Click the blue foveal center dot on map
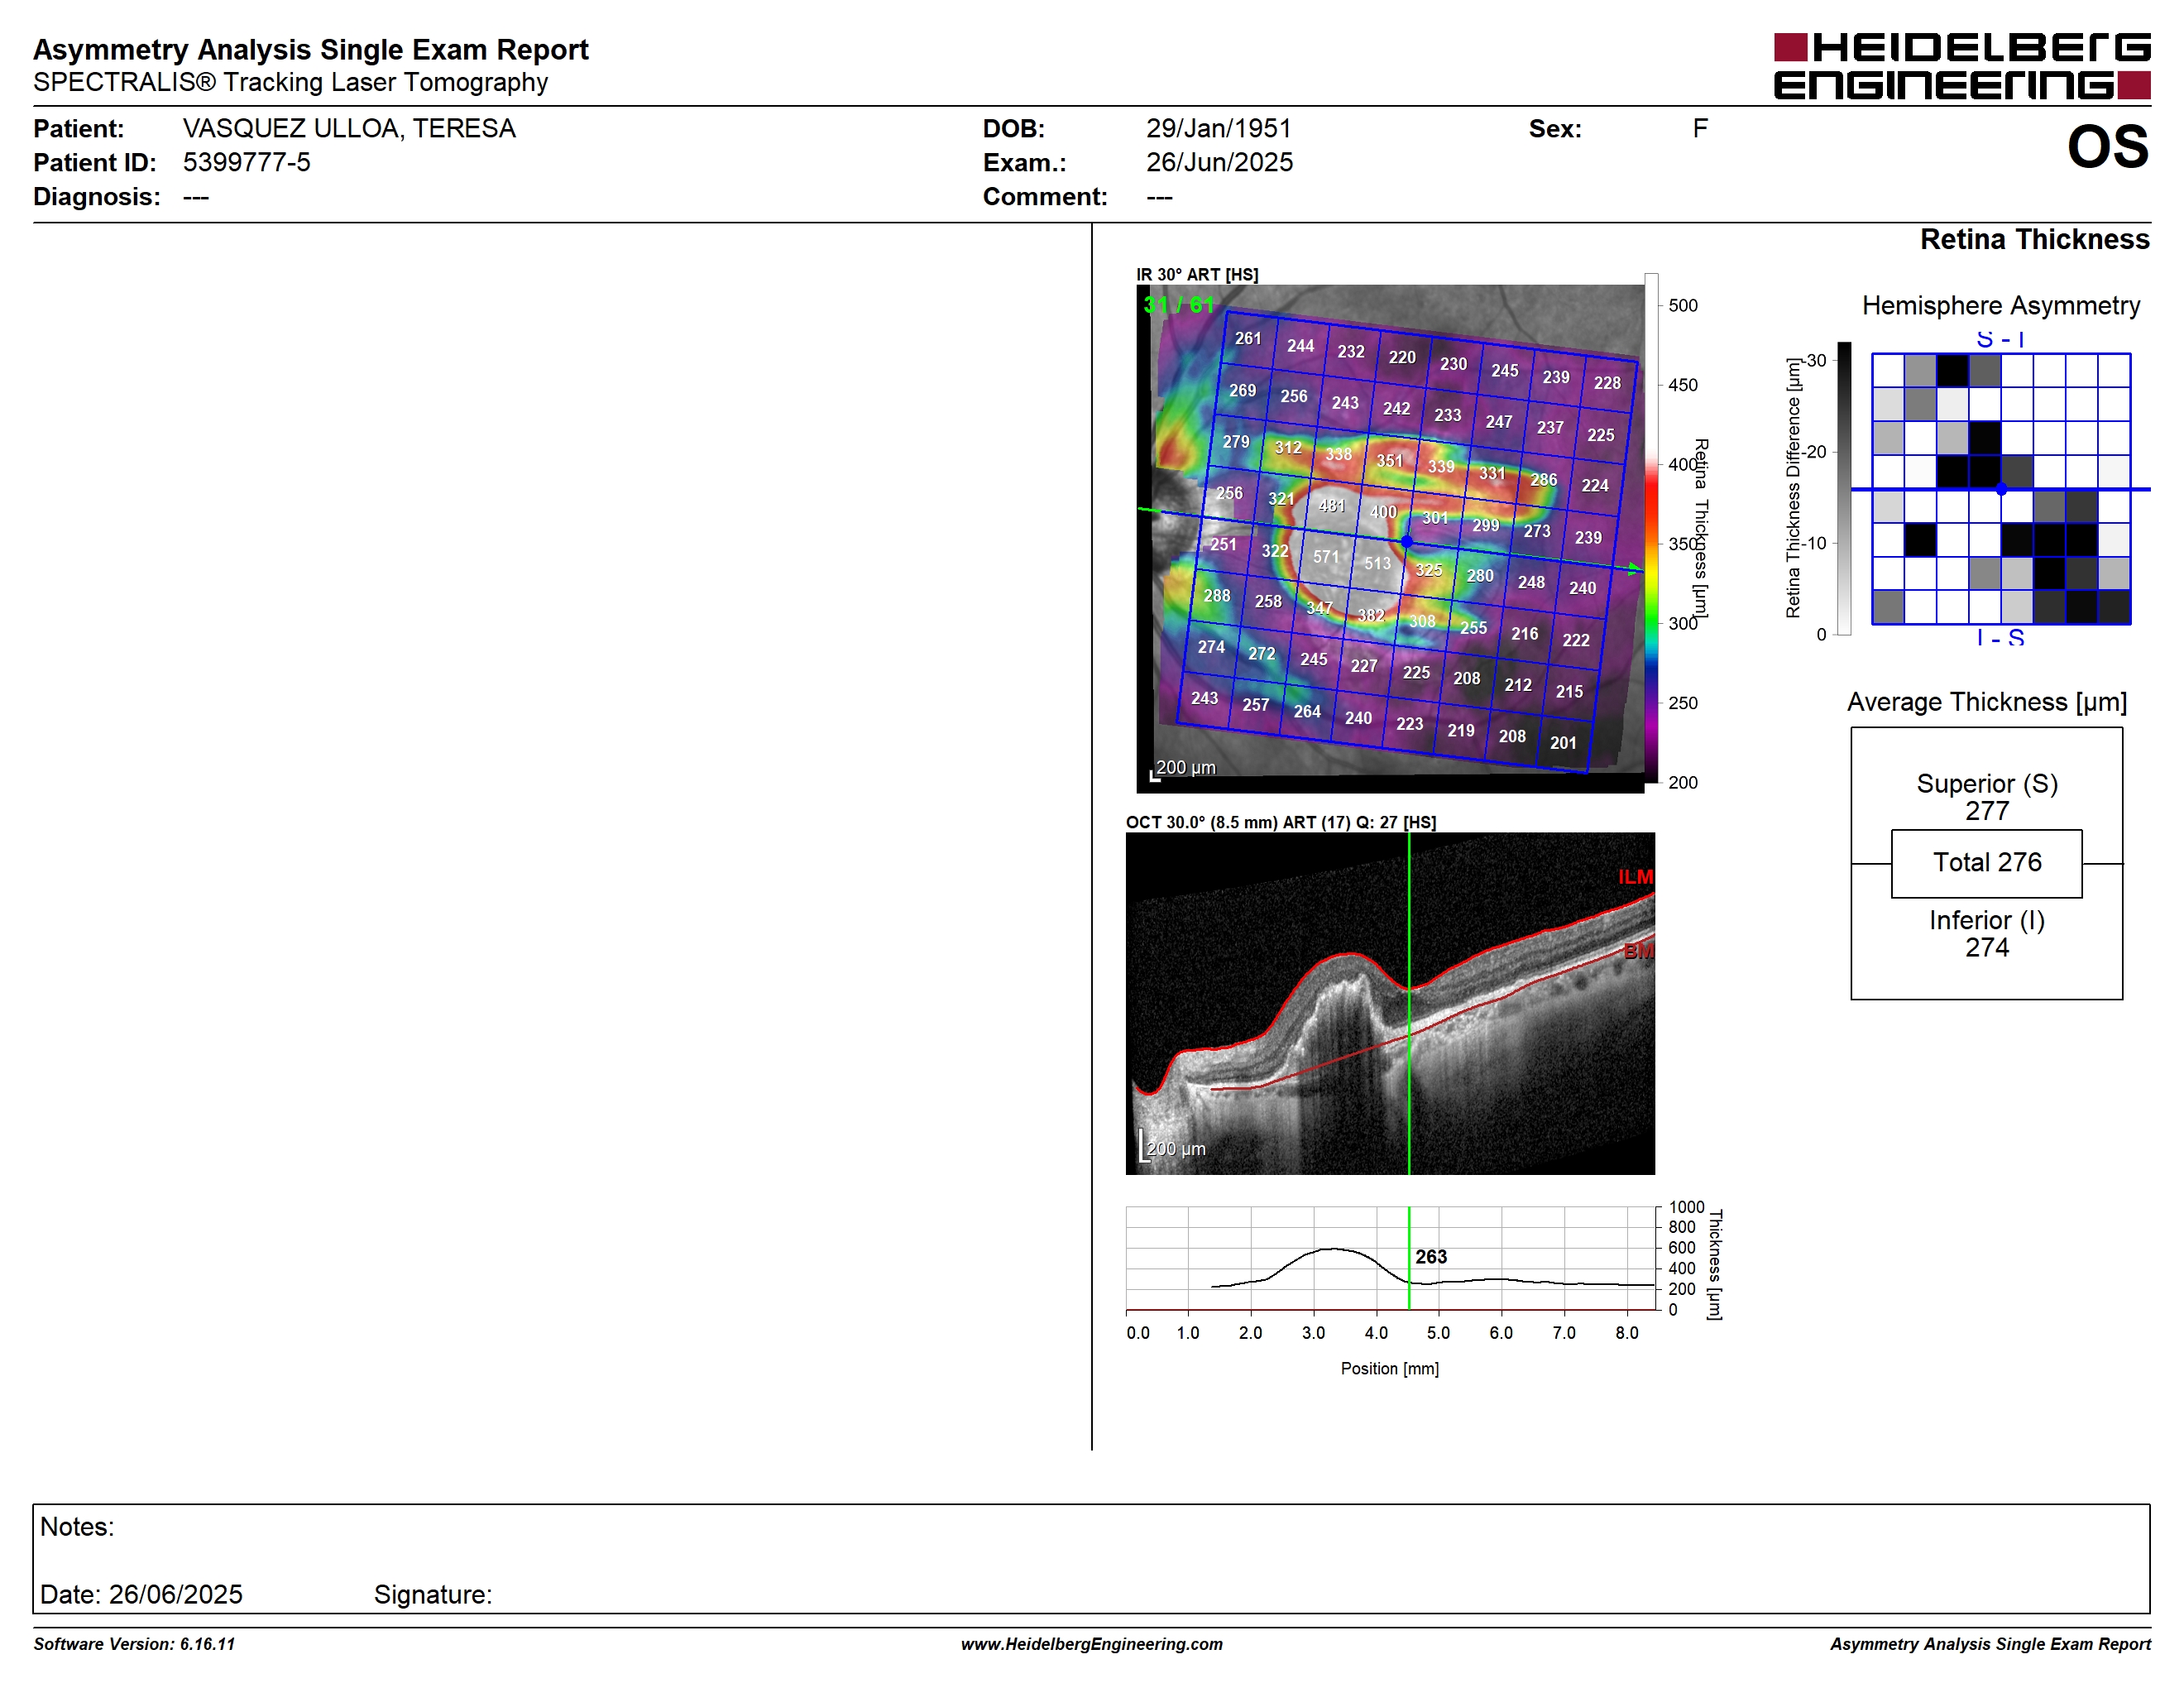The image size is (2184, 1688). (1407, 541)
